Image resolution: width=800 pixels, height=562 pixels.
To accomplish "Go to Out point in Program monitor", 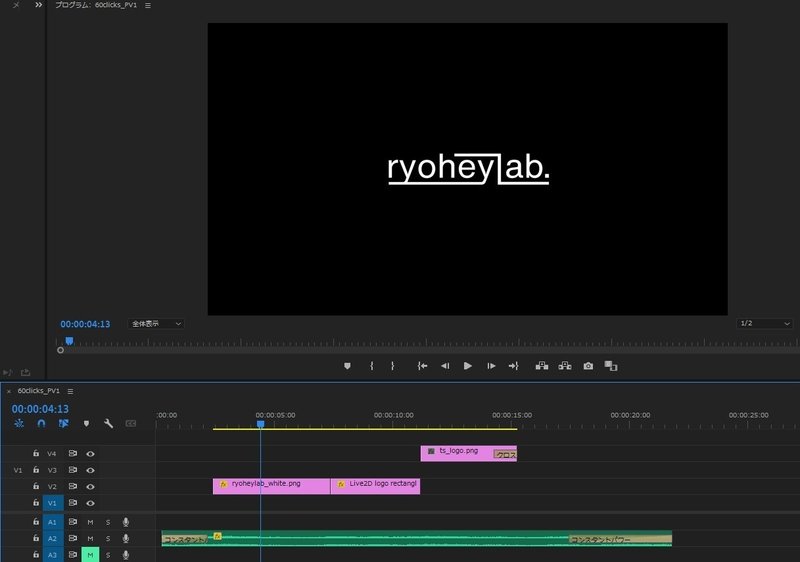I will click(513, 366).
